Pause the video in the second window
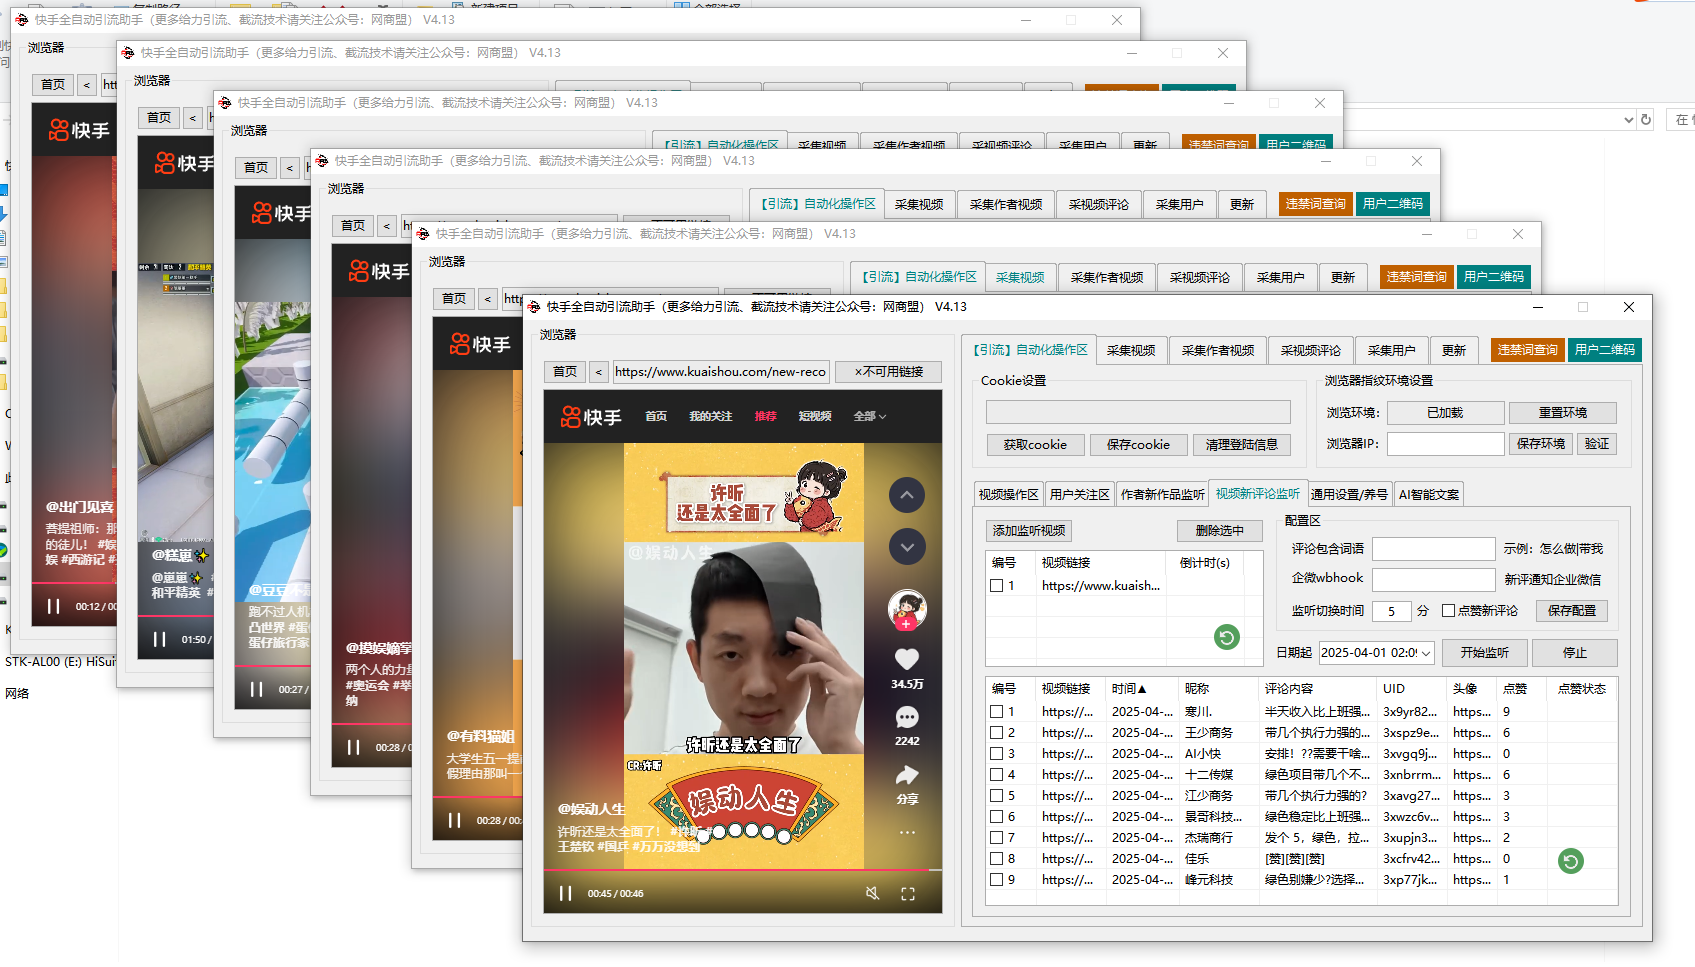1695x967 pixels. point(159,639)
